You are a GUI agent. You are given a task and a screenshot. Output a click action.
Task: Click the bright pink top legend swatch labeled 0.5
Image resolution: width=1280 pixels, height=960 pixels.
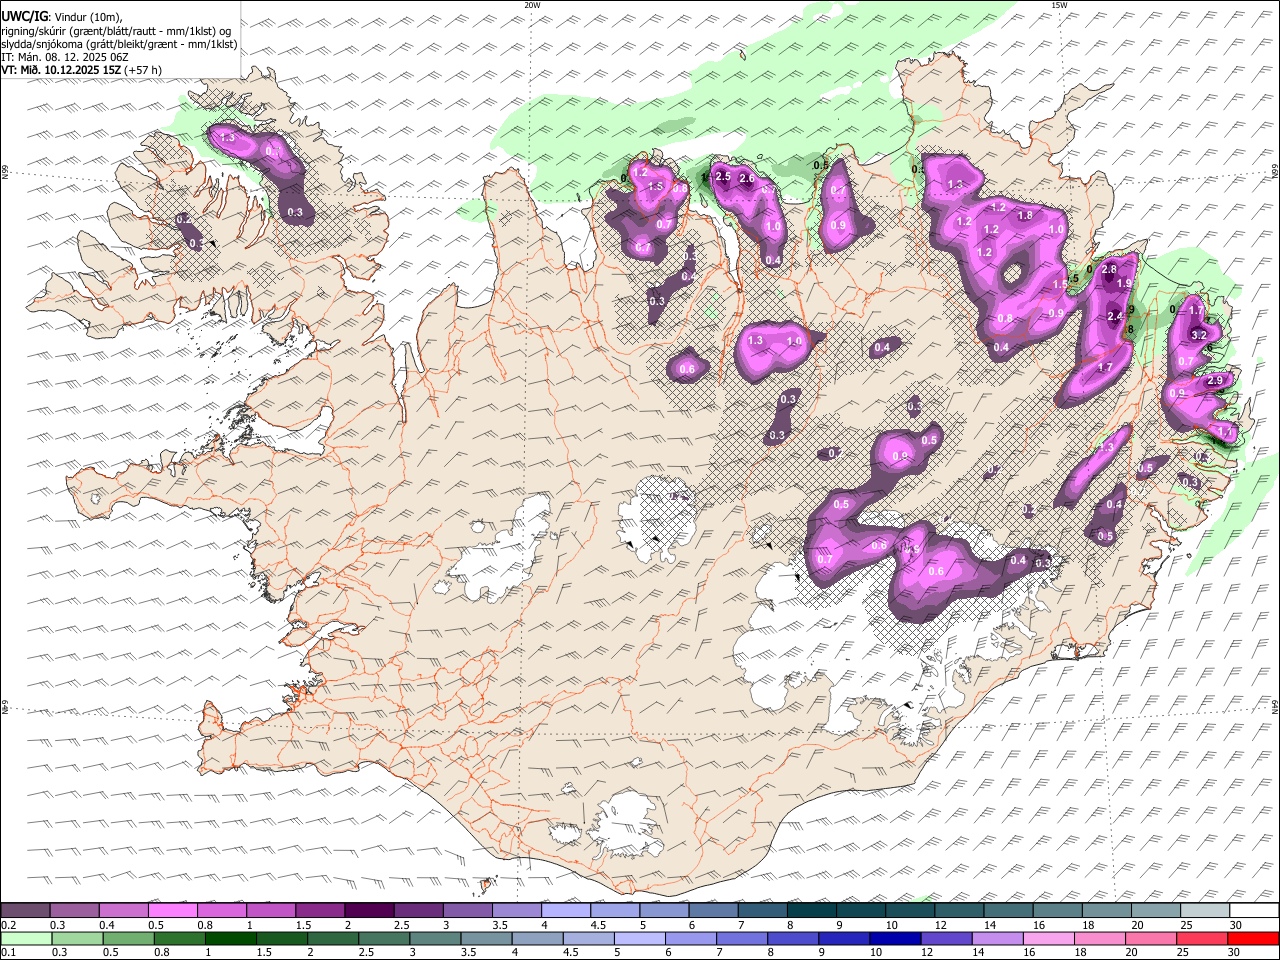point(173,911)
